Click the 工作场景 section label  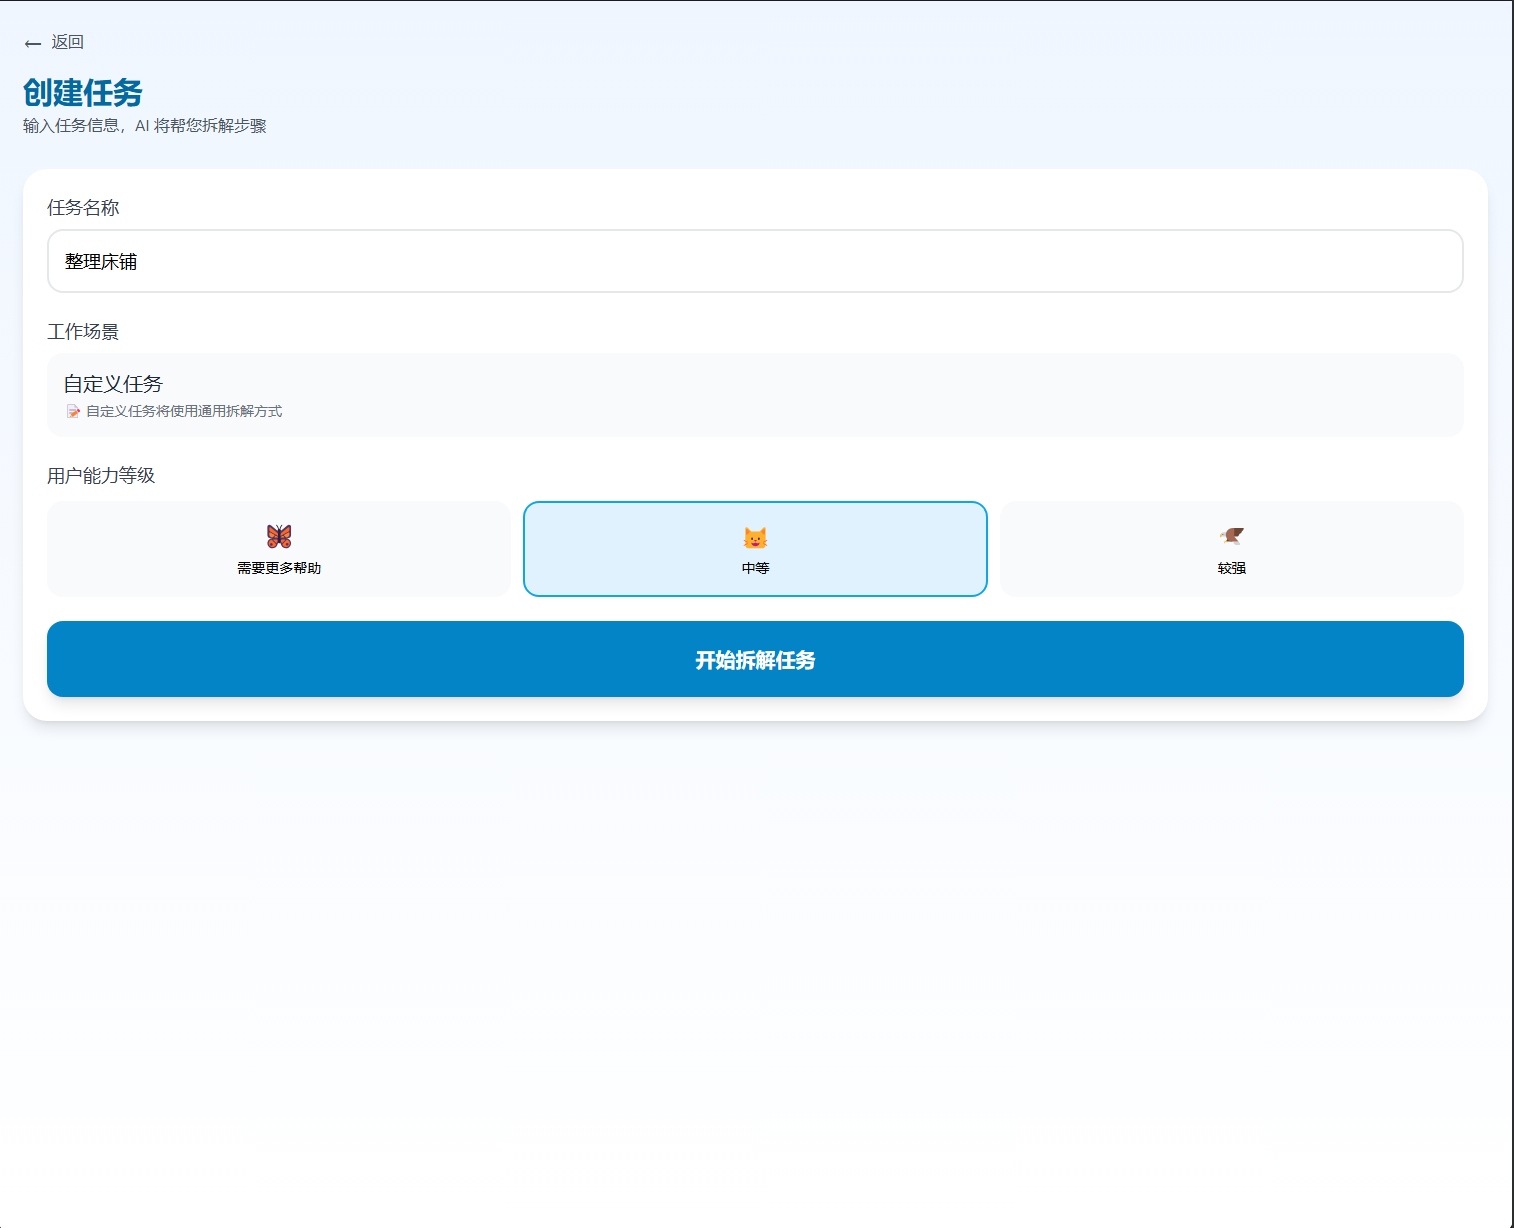(83, 332)
